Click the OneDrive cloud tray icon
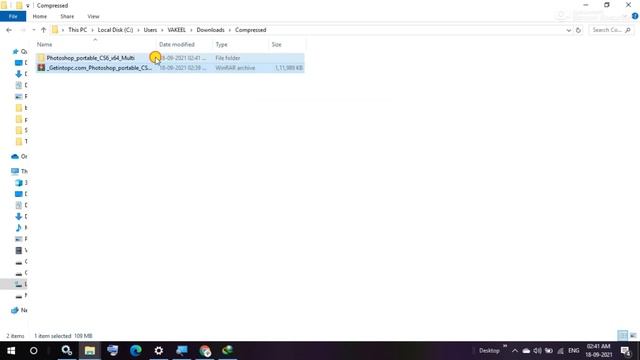This screenshot has width=640, height=360. tap(526, 351)
